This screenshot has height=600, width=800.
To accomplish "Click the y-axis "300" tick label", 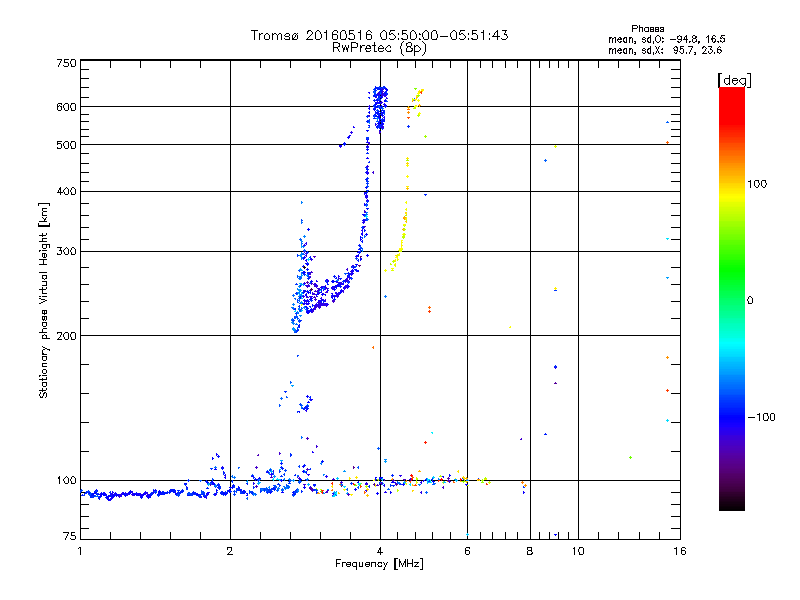I will (x=66, y=251).
